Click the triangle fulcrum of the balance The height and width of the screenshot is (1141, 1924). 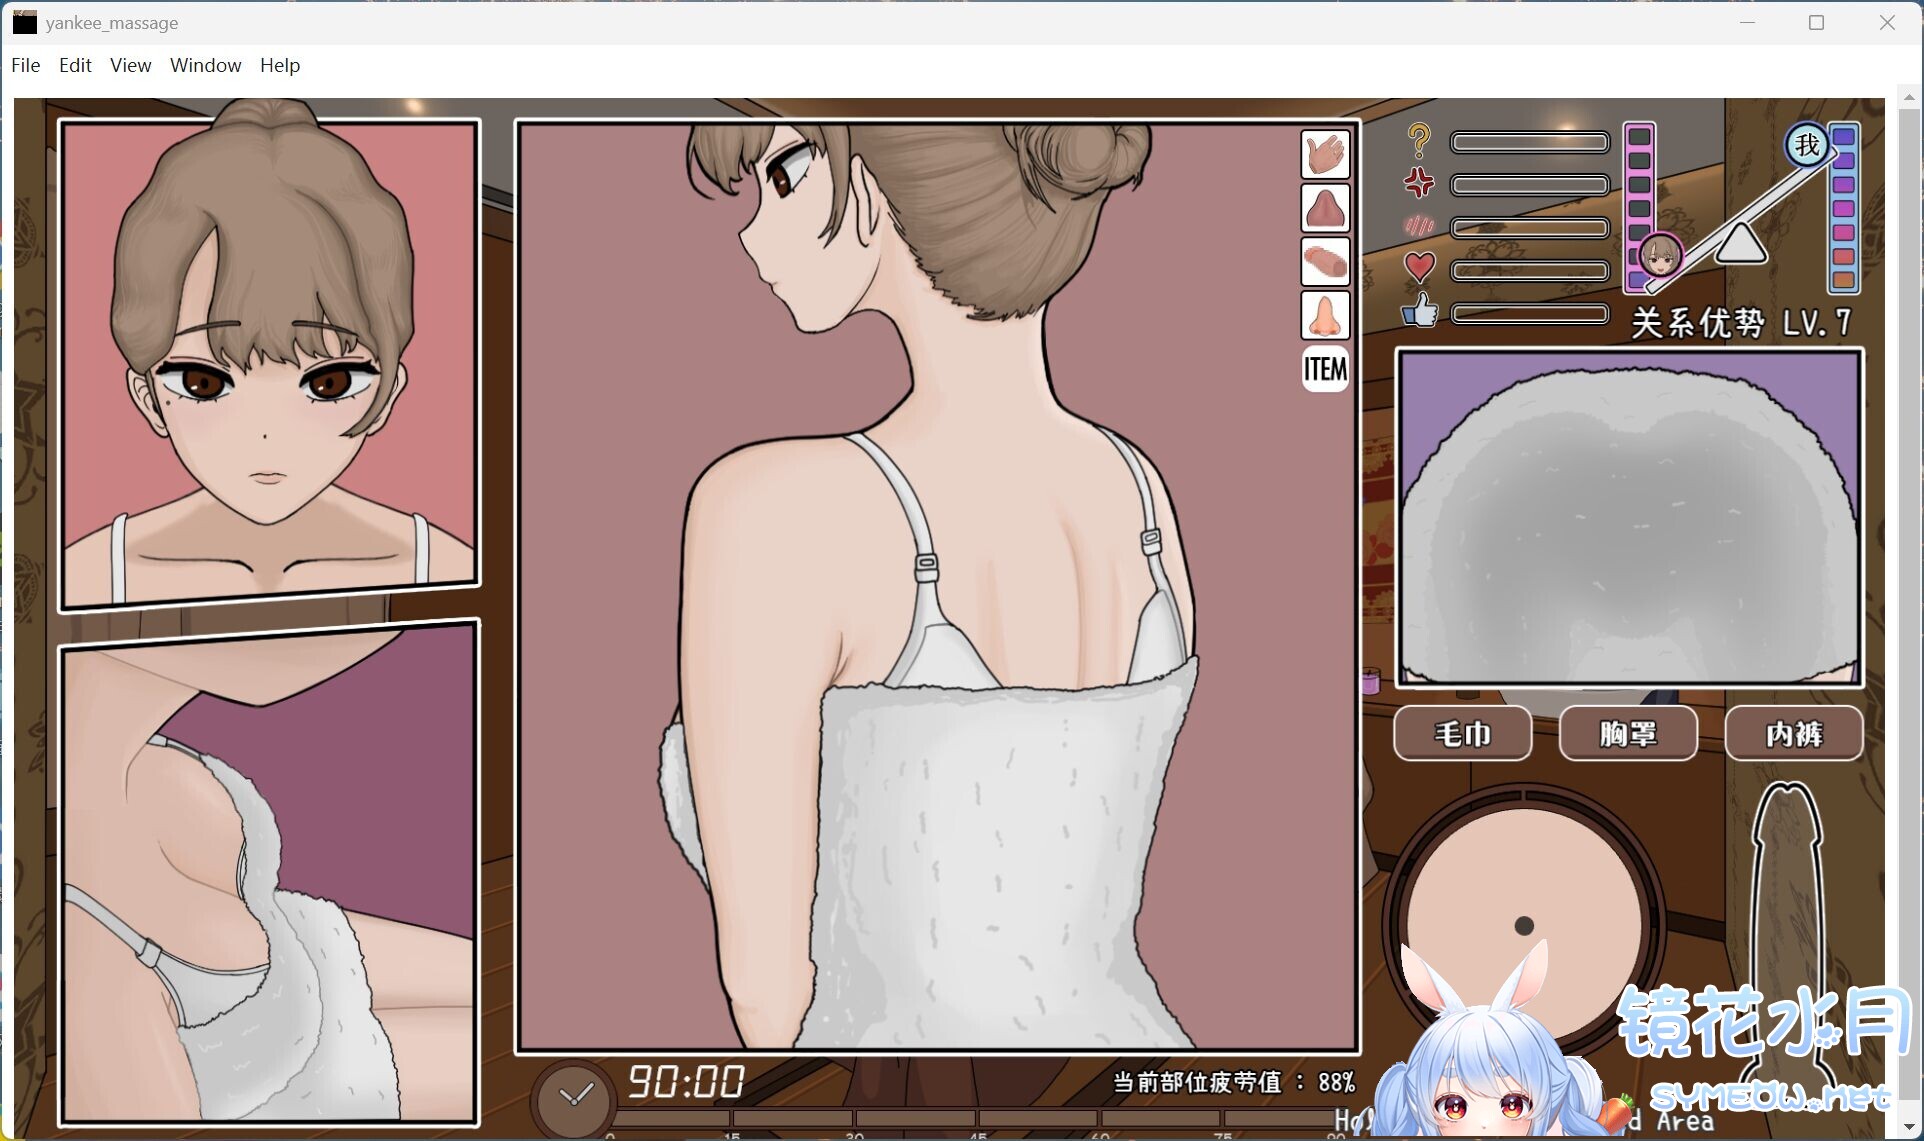(1741, 244)
